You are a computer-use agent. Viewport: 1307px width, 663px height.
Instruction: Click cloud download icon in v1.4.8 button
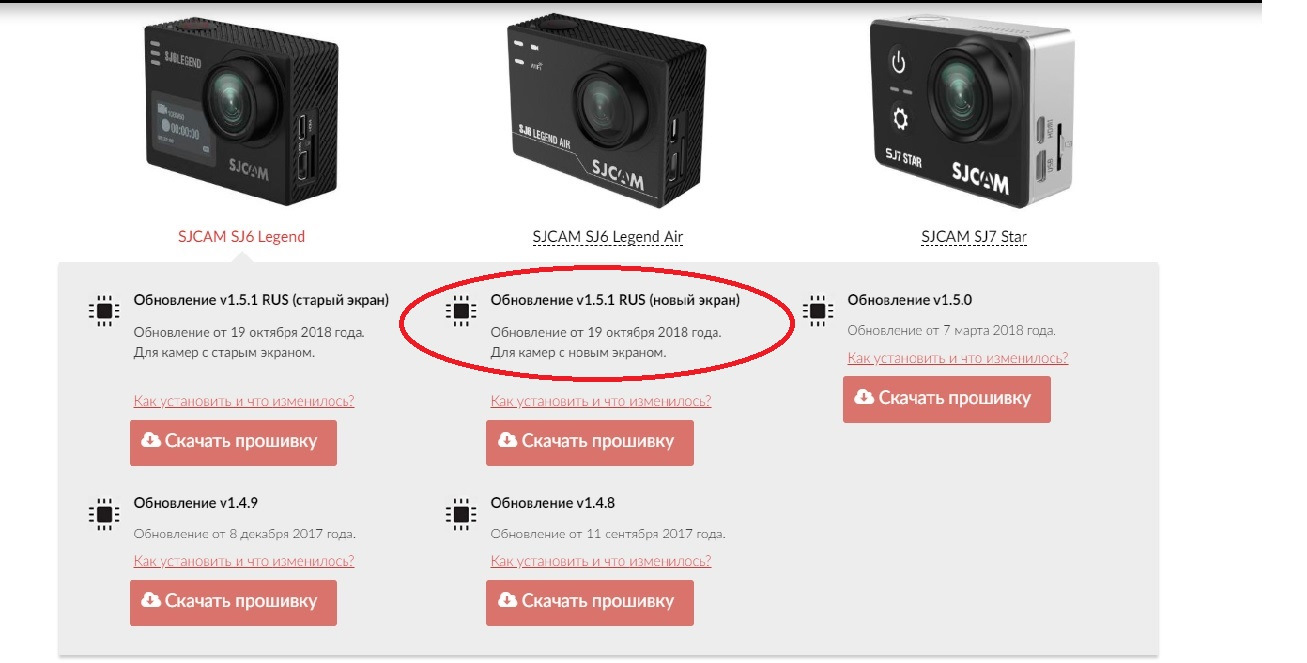pyautogui.click(x=508, y=600)
